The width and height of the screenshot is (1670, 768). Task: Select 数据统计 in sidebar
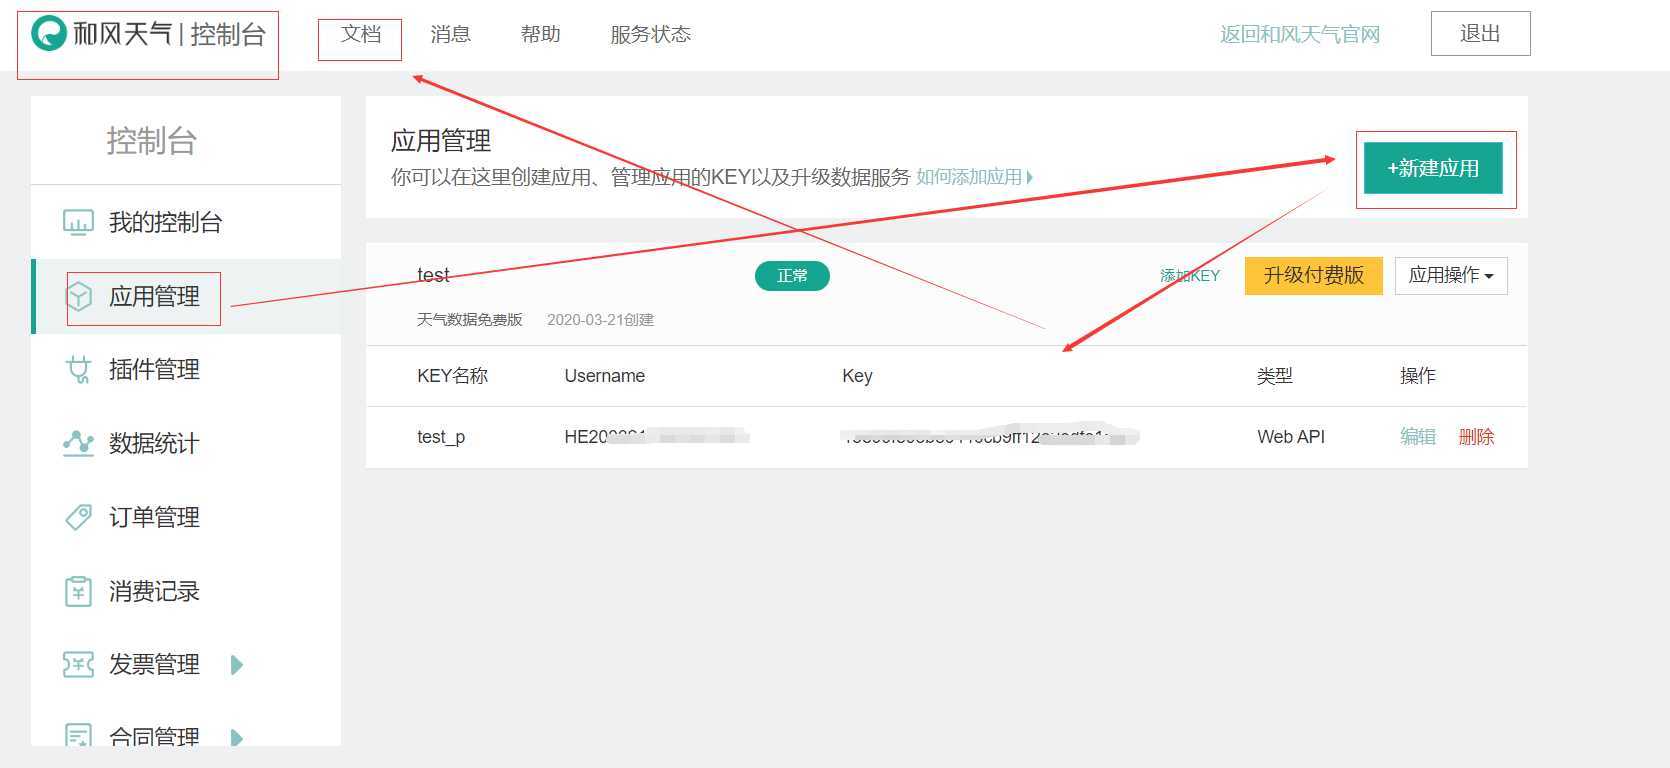186,443
